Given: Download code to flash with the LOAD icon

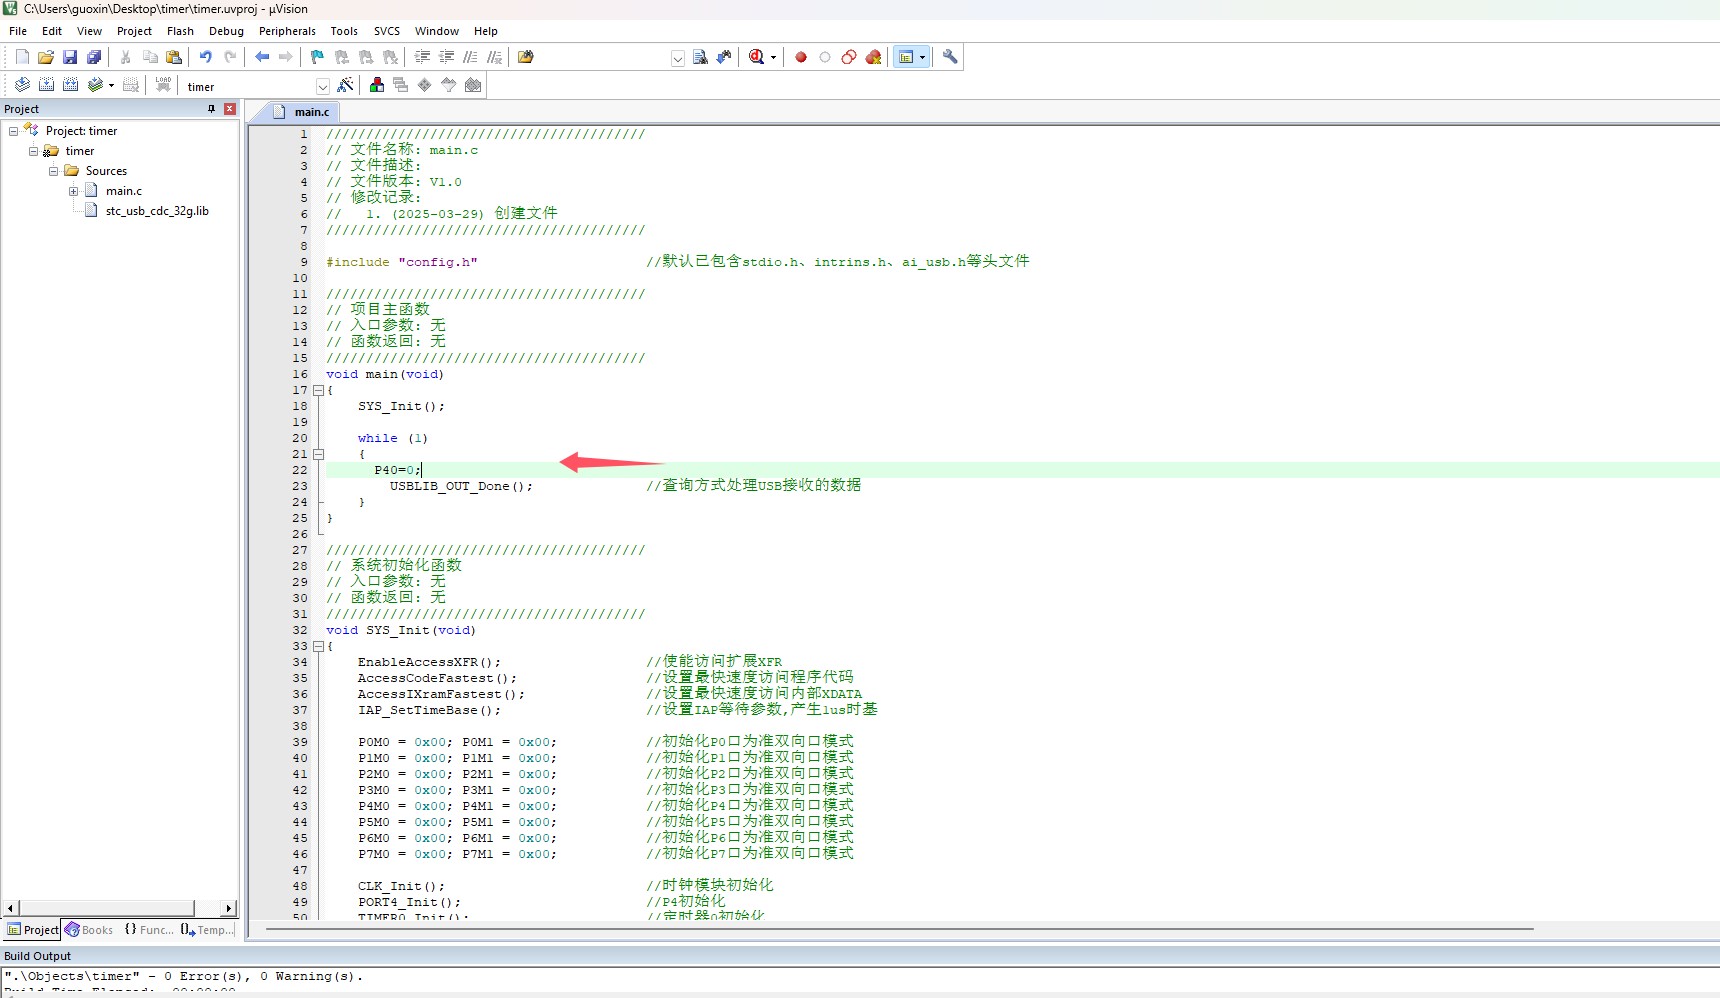Looking at the screenshot, I should [163, 85].
